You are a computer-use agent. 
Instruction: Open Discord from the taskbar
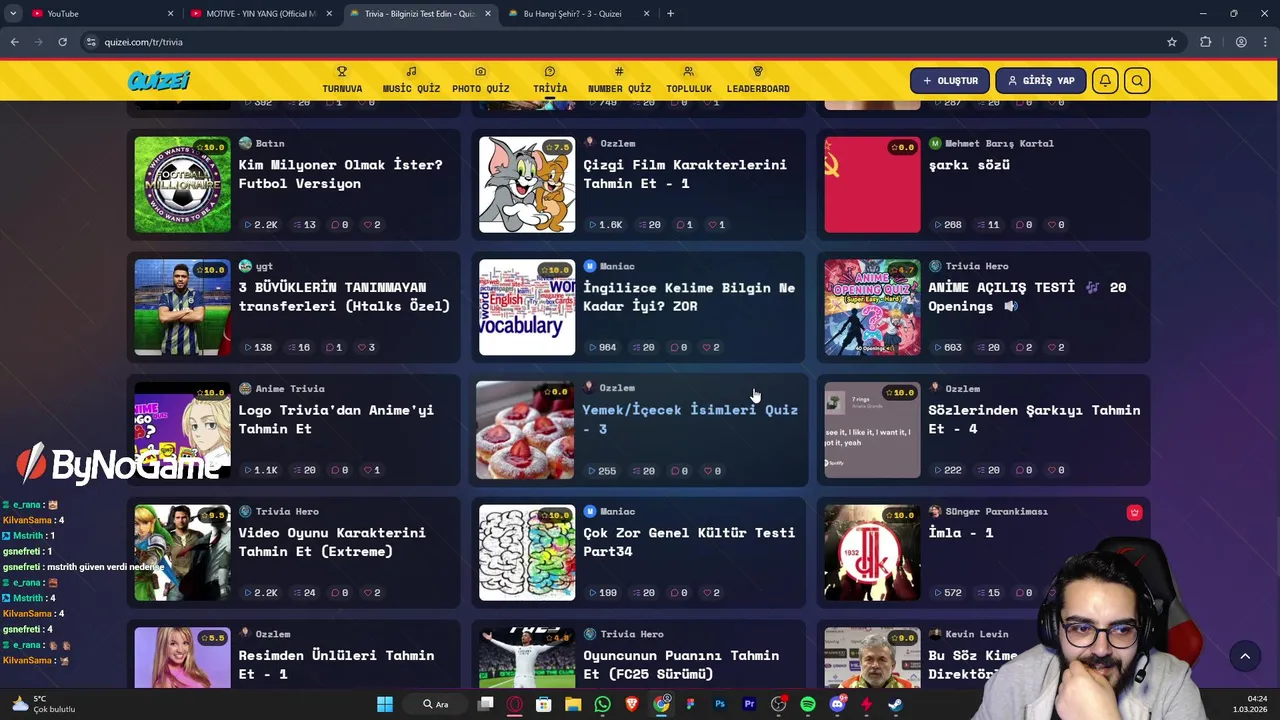click(837, 704)
